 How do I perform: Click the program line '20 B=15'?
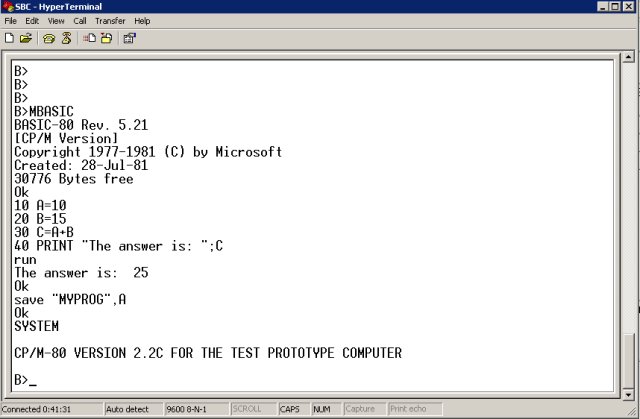[x=40, y=219]
